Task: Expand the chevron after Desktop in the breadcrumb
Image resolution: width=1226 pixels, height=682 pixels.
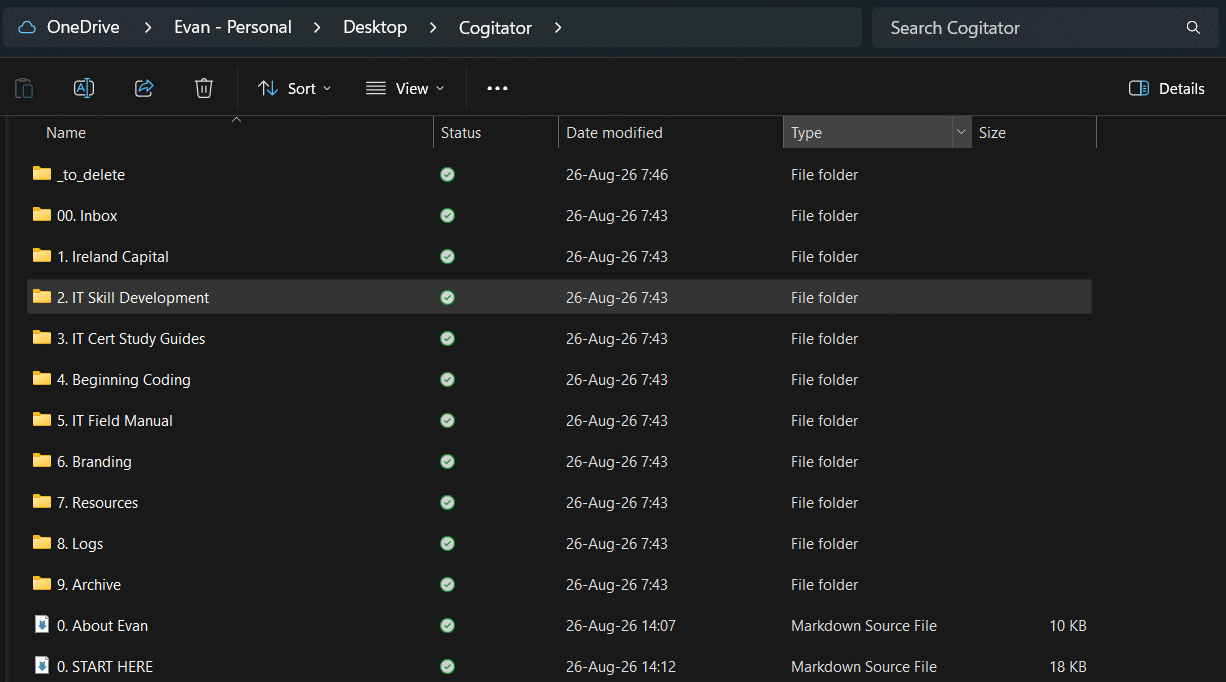Action: pyautogui.click(x=433, y=28)
